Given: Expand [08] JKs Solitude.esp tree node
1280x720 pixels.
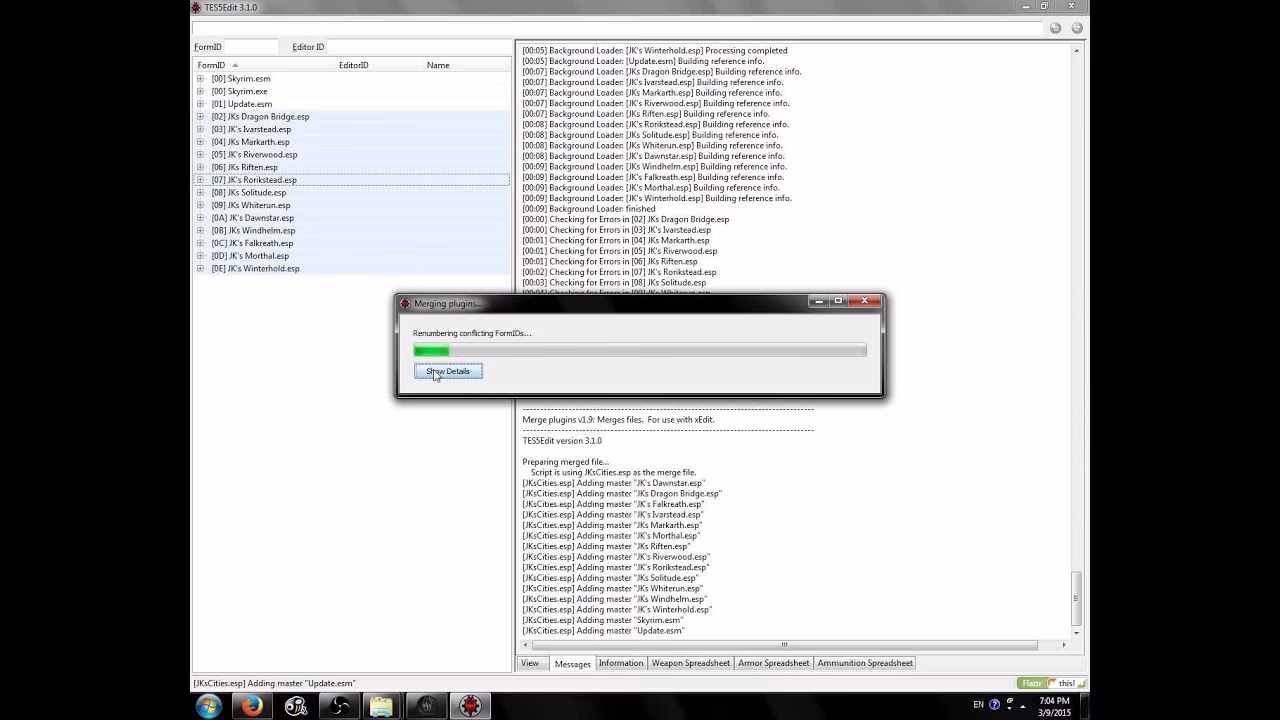Looking at the screenshot, I should 200,192.
